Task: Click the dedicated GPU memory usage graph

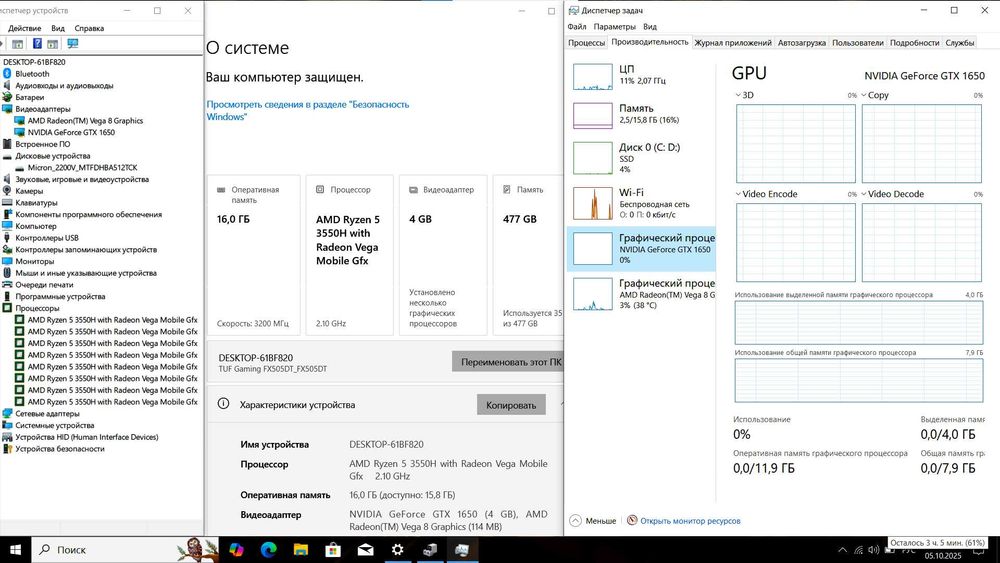Action: tap(858, 323)
